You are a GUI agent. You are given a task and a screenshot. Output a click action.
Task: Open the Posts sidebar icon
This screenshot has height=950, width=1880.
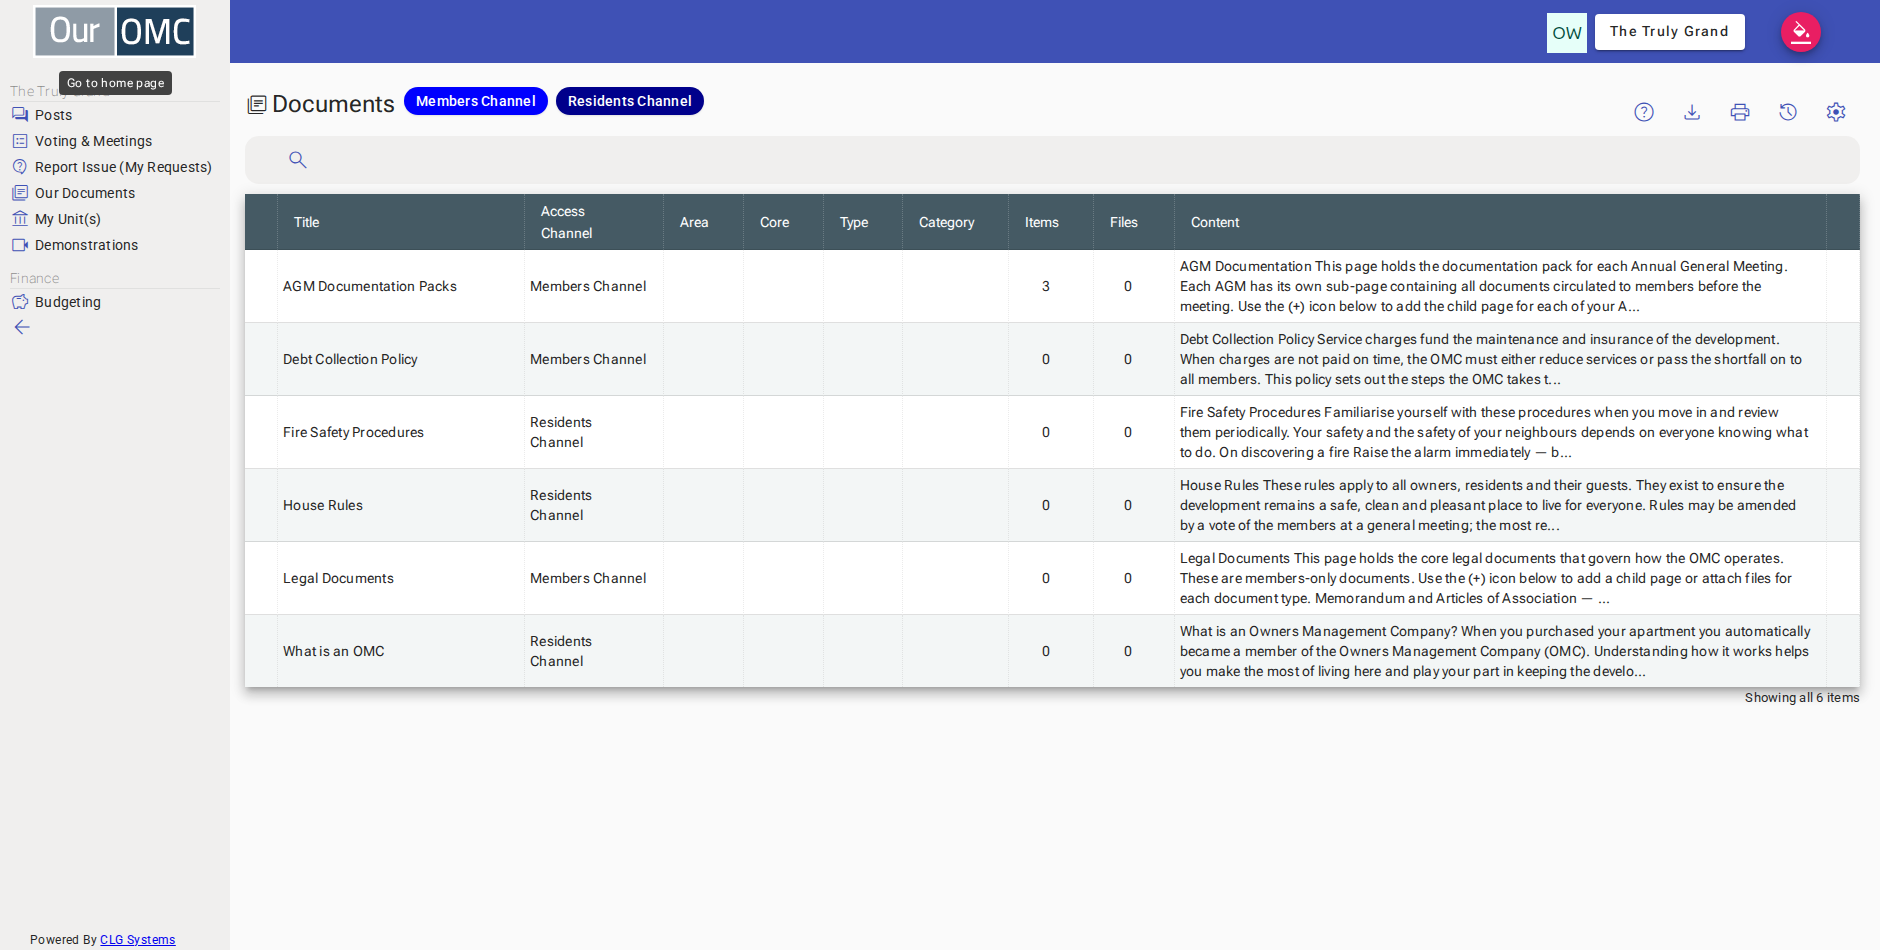coord(20,115)
